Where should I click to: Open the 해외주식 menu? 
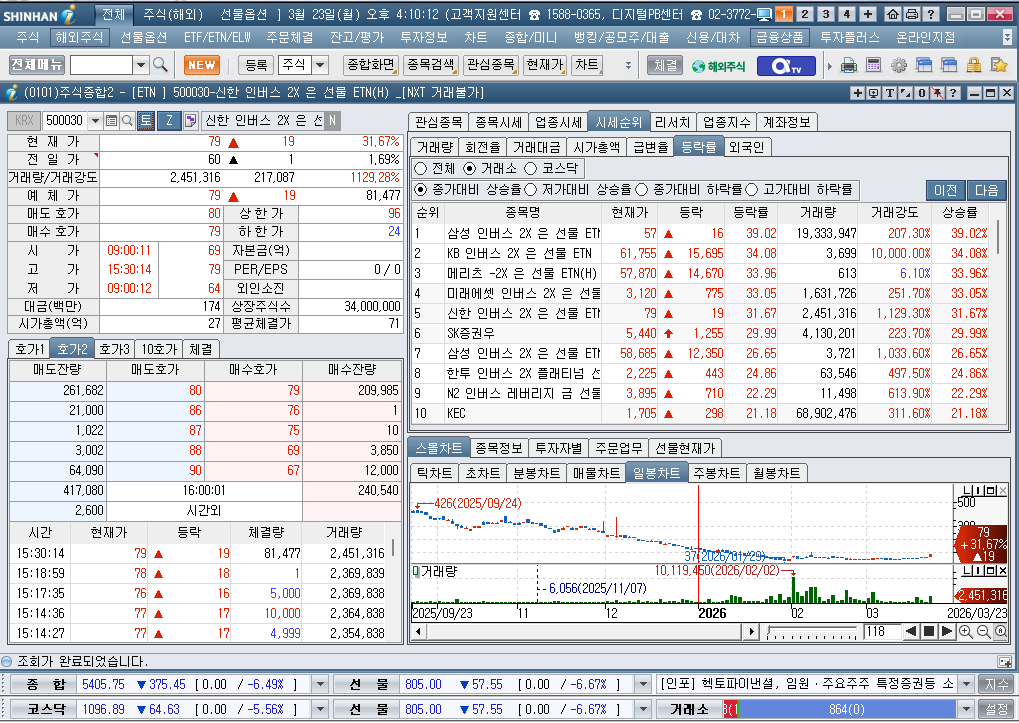click(x=79, y=38)
